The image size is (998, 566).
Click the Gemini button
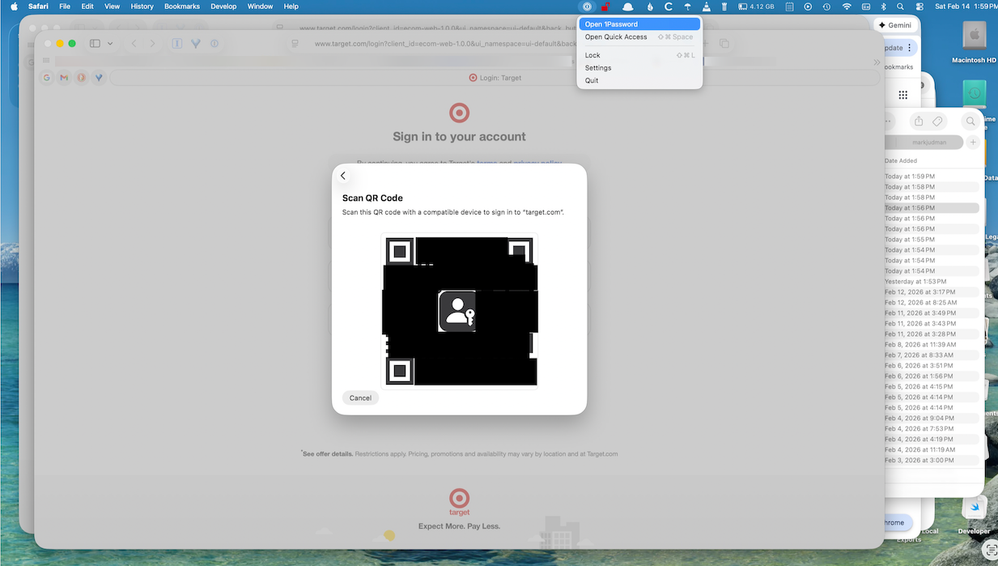tap(897, 25)
